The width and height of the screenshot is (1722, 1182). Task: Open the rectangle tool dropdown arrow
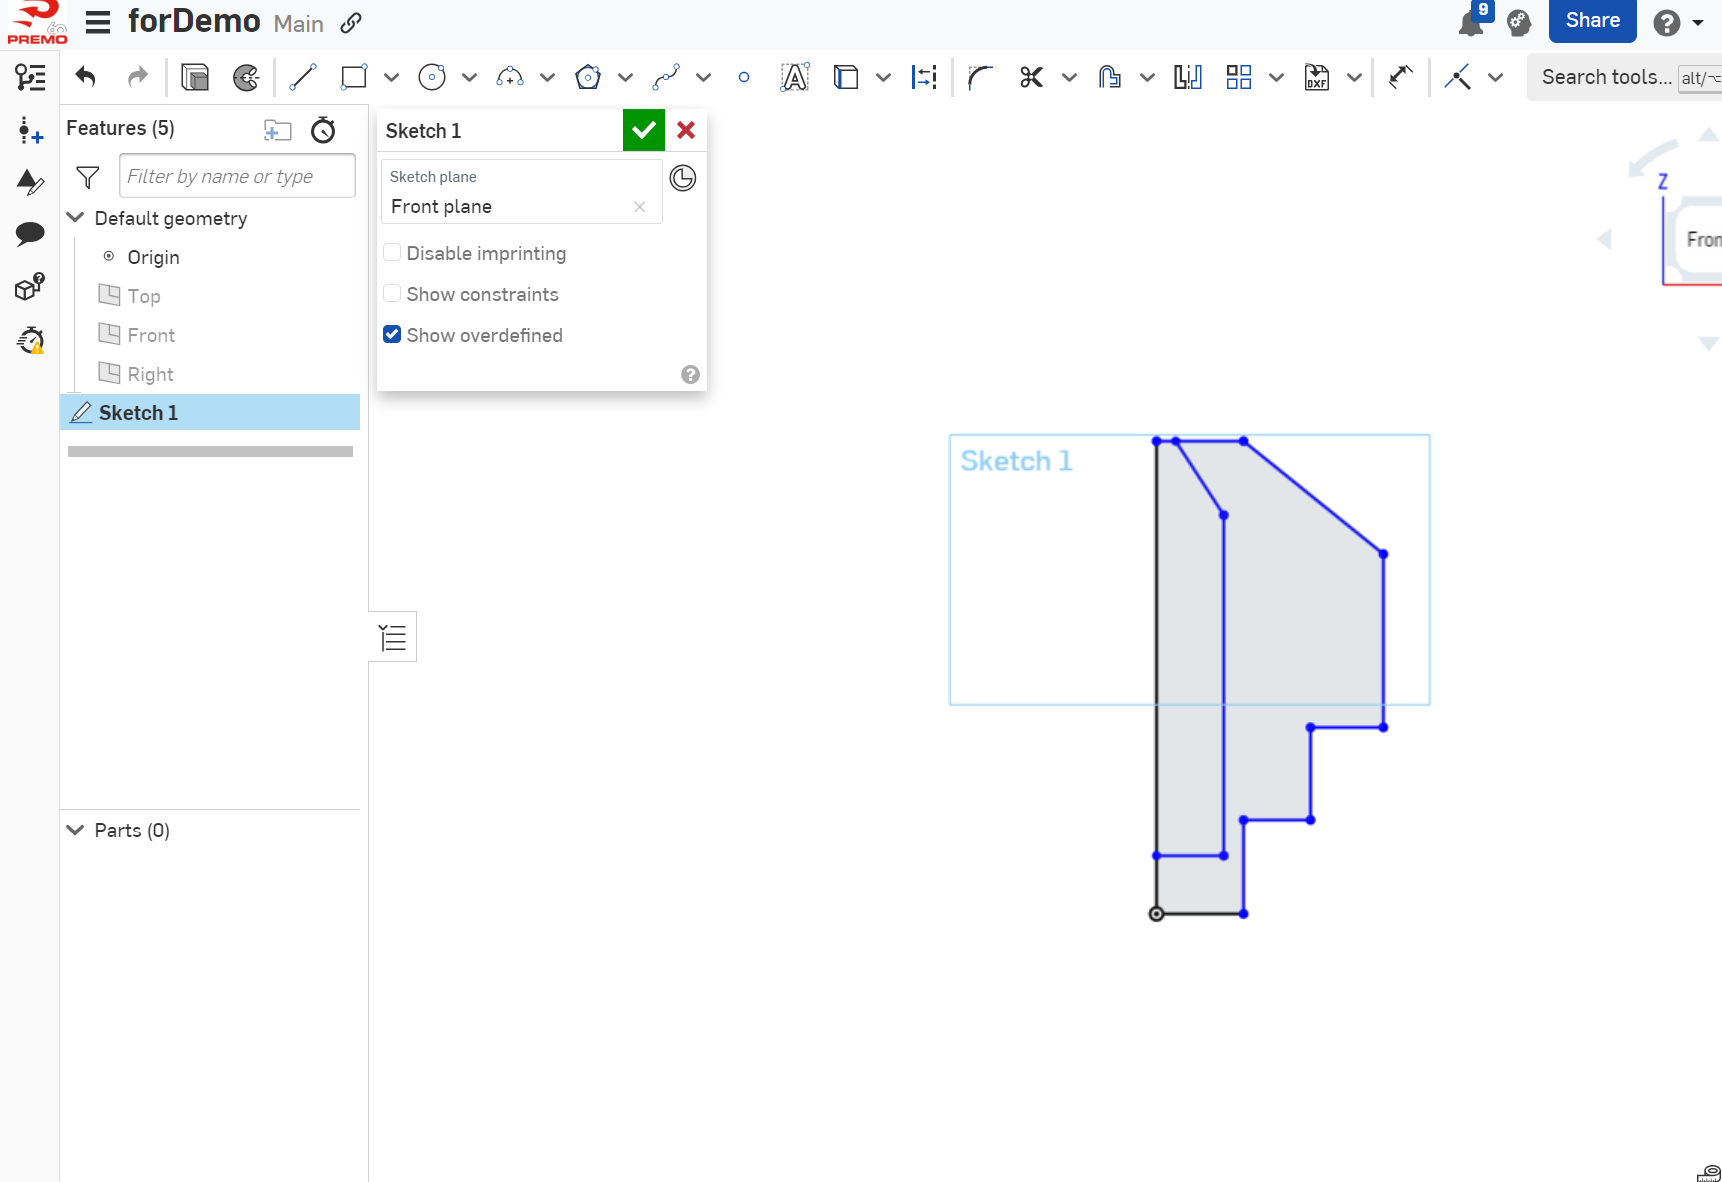click(391, 77)
